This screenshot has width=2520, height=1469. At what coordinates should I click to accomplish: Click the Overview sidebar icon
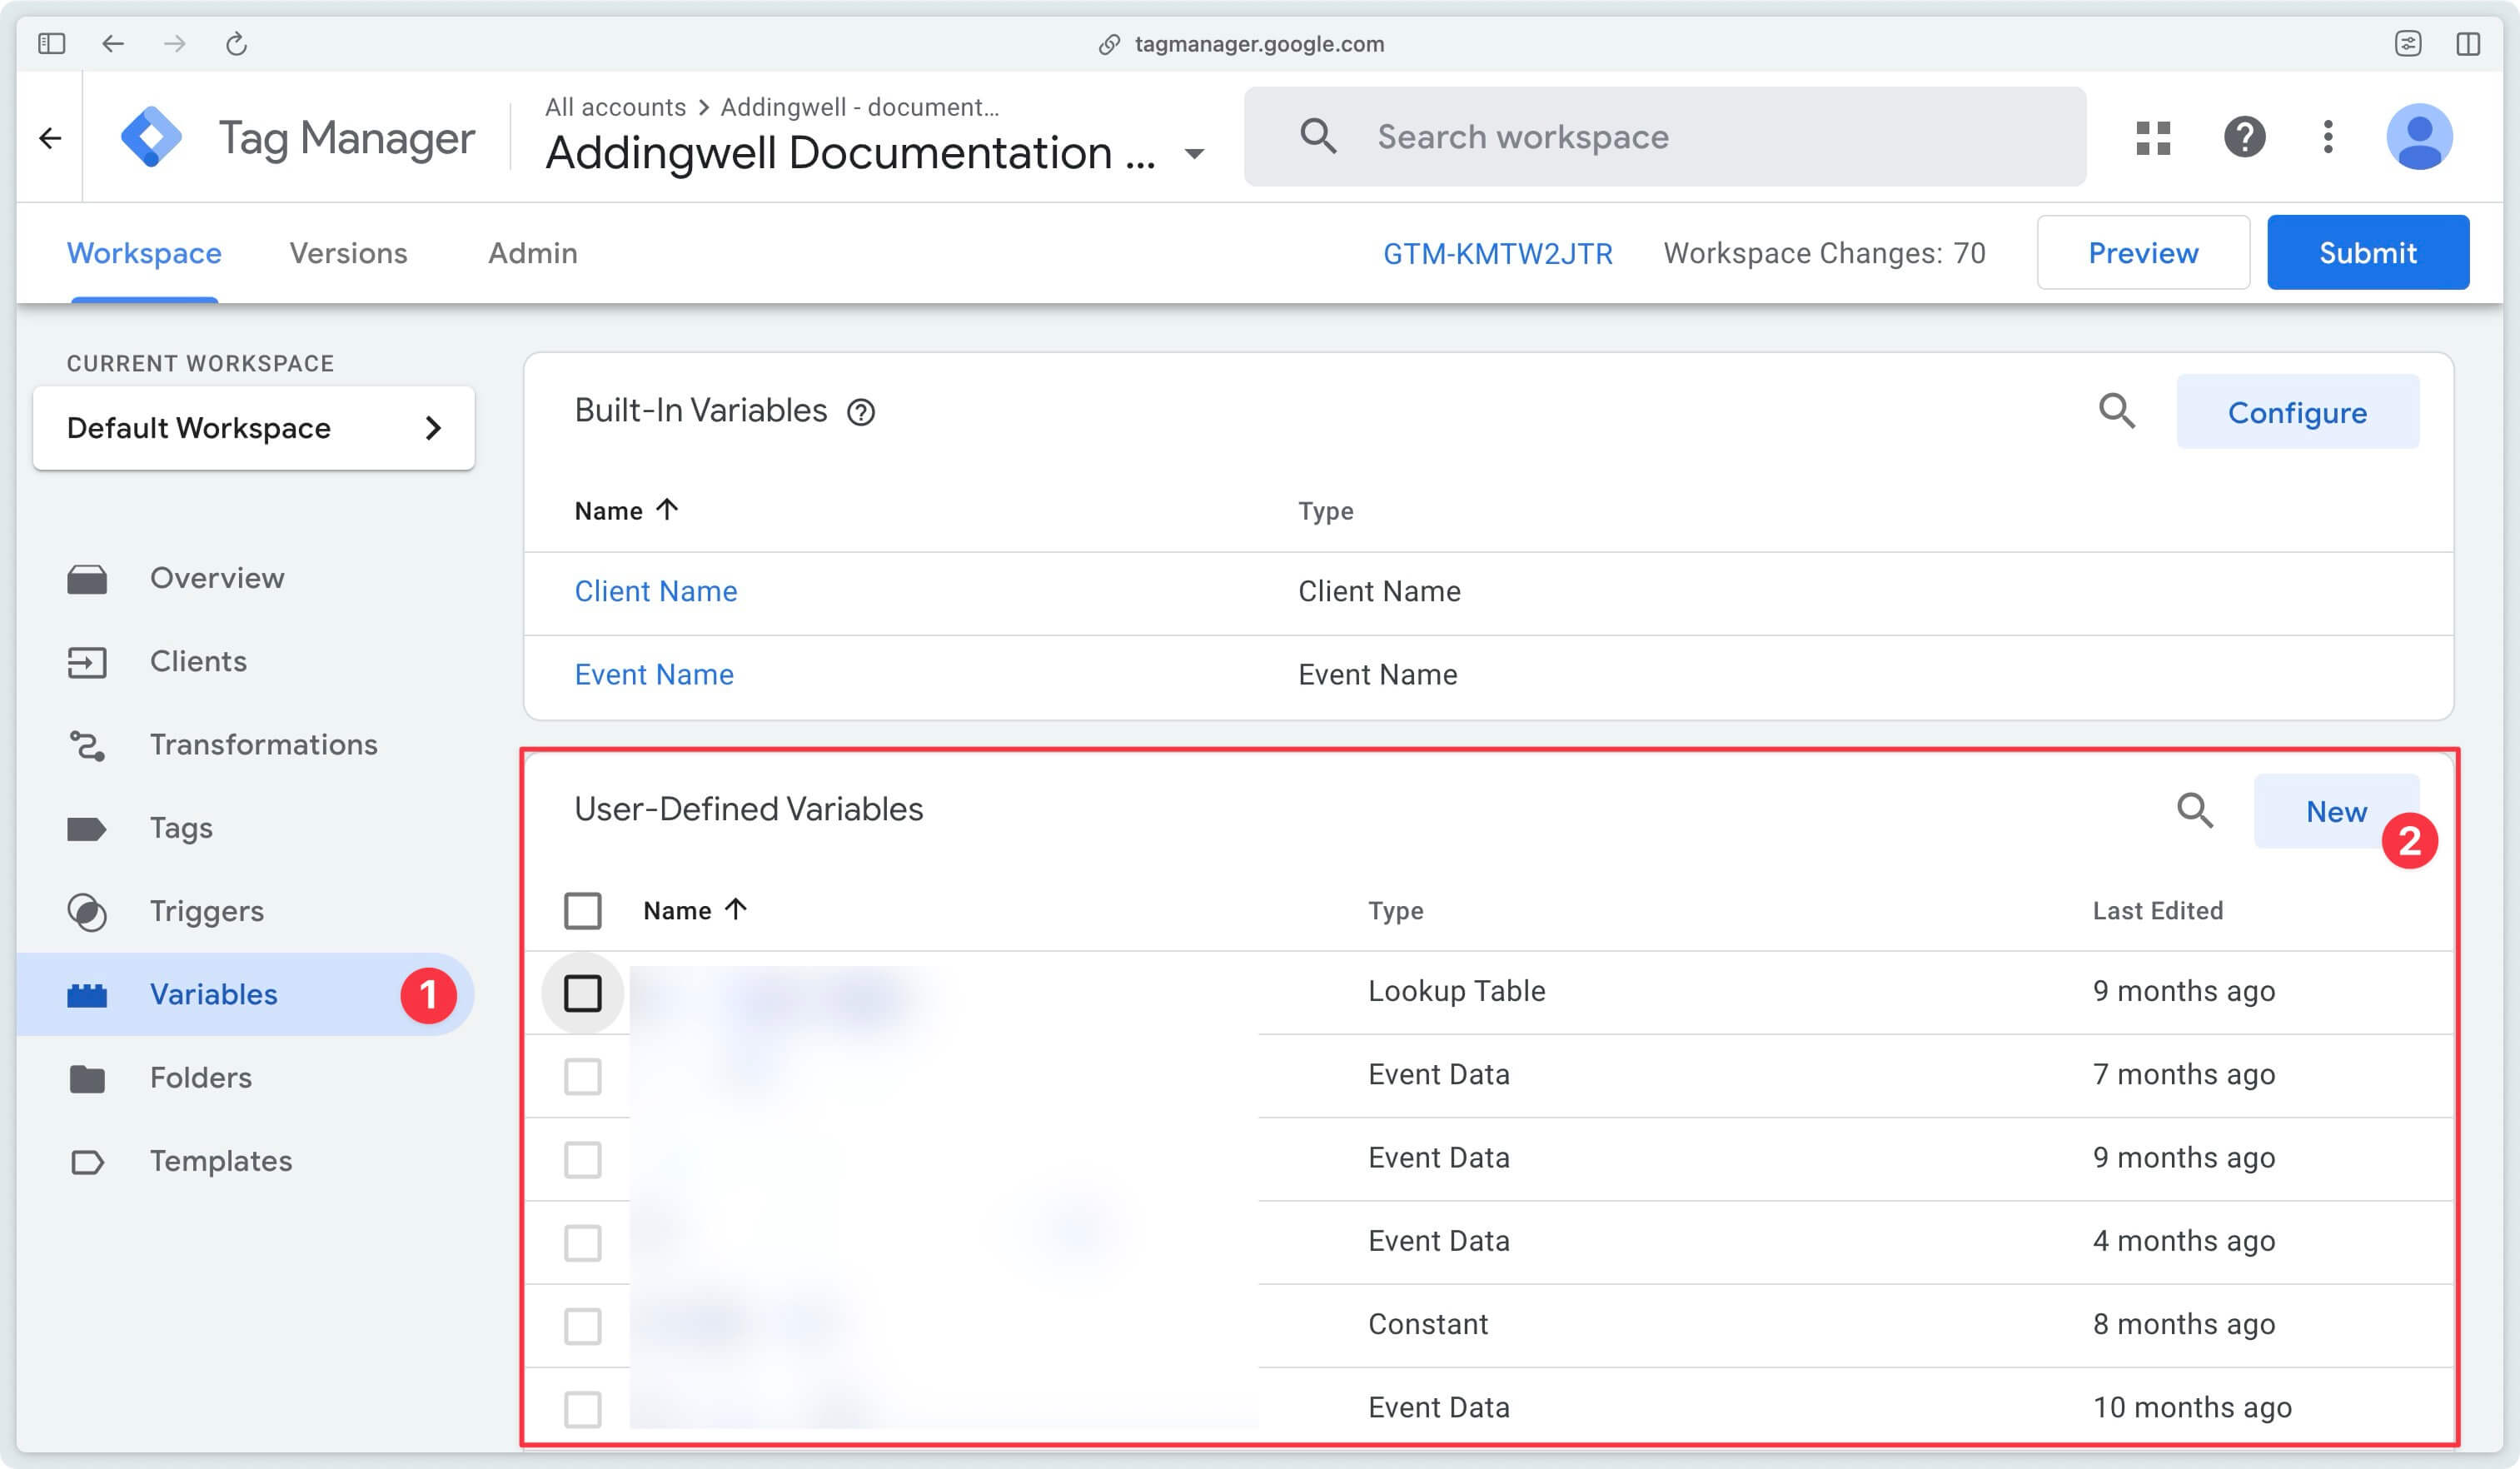[87, 579]
